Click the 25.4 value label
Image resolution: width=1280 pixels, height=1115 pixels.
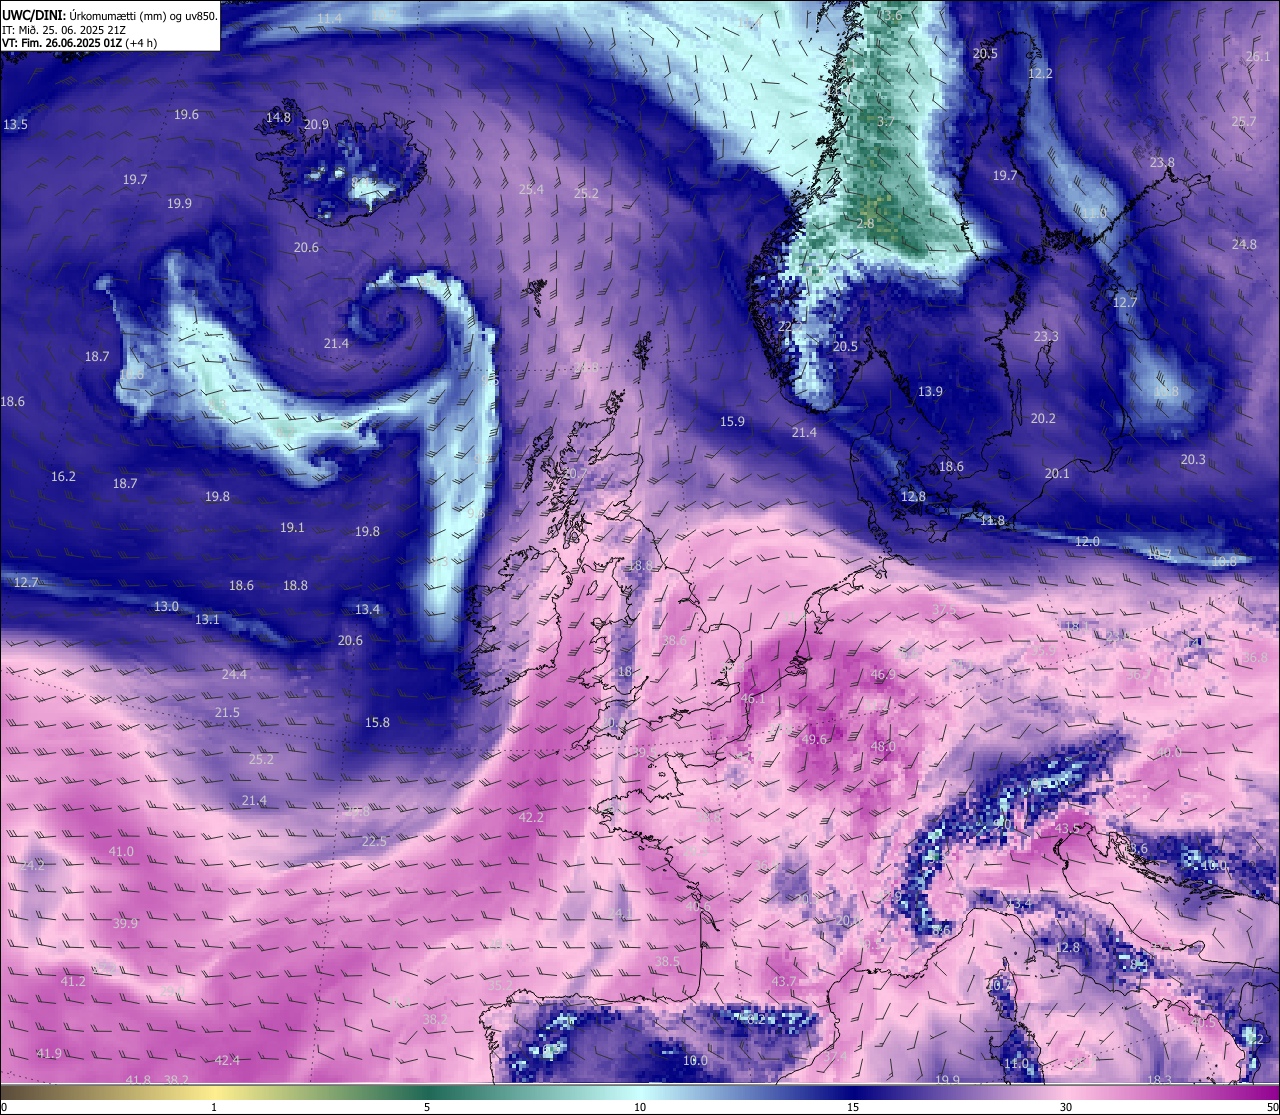pyautogui.click(x=532, y=189)
